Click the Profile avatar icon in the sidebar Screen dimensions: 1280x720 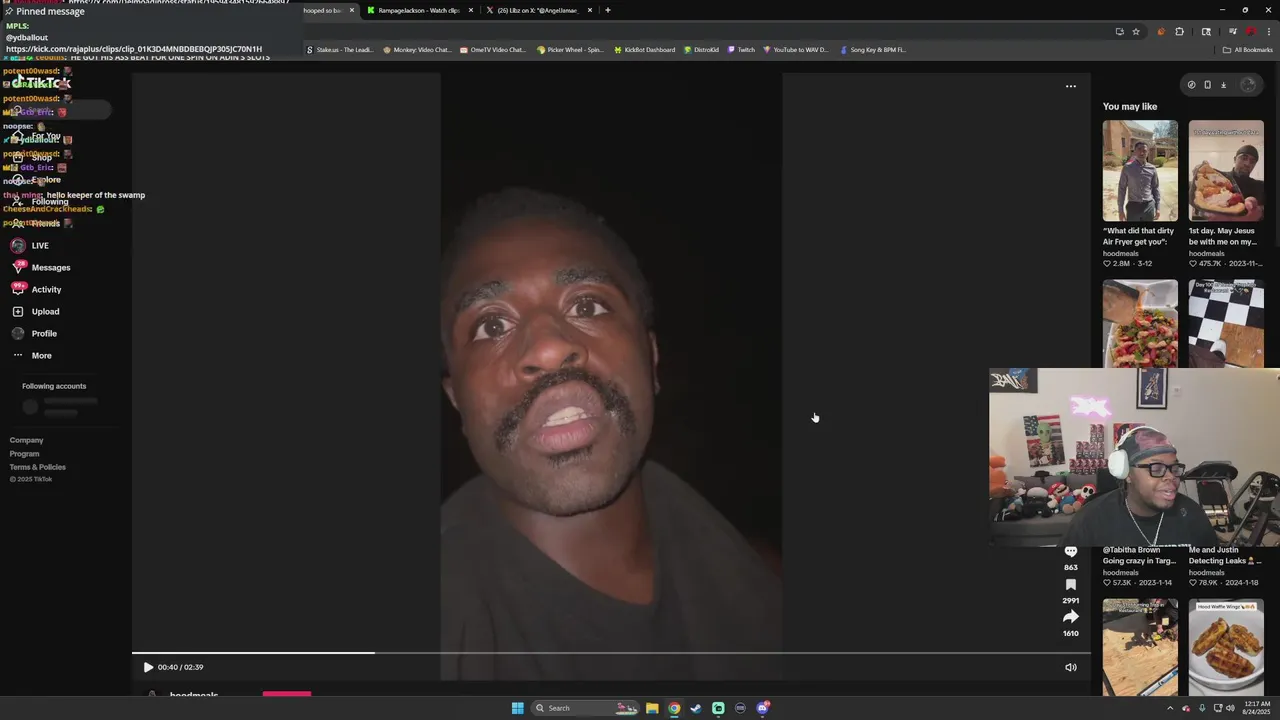pos(18,334)
